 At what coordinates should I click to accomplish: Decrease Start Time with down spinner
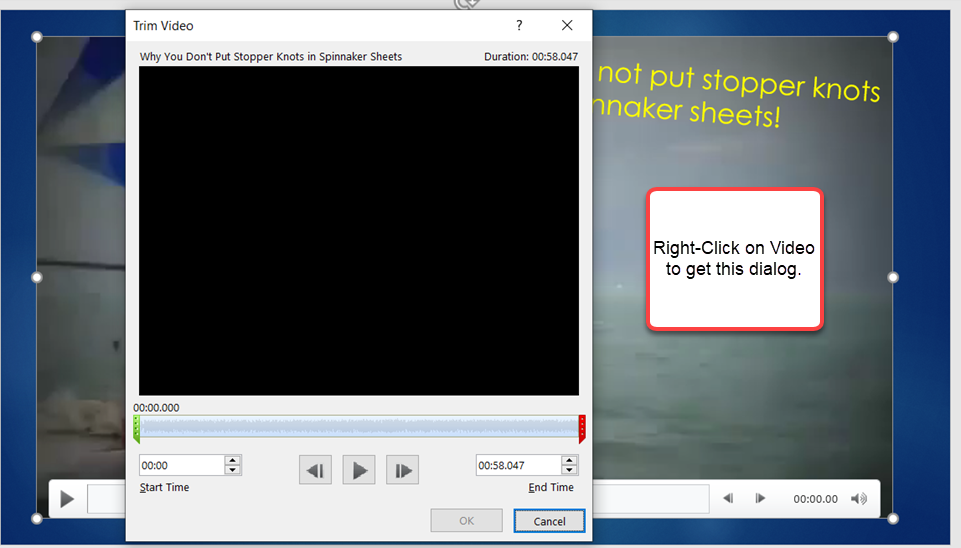coord(232,470)
